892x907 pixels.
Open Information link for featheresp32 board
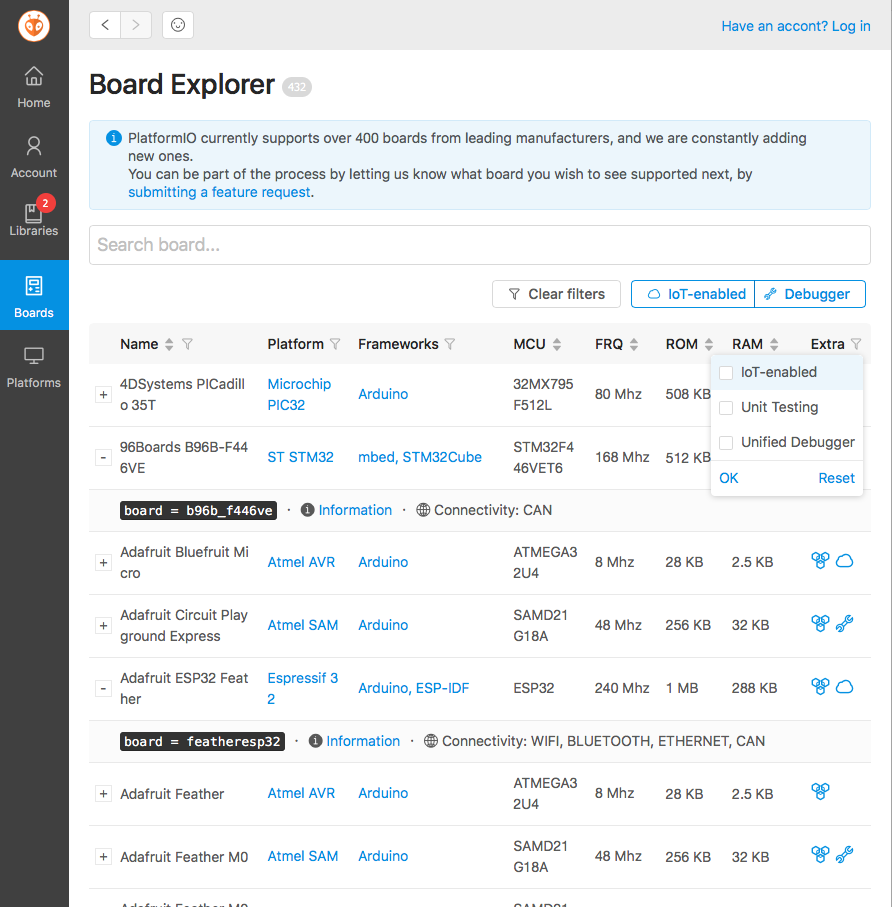[x=363, y=741]
